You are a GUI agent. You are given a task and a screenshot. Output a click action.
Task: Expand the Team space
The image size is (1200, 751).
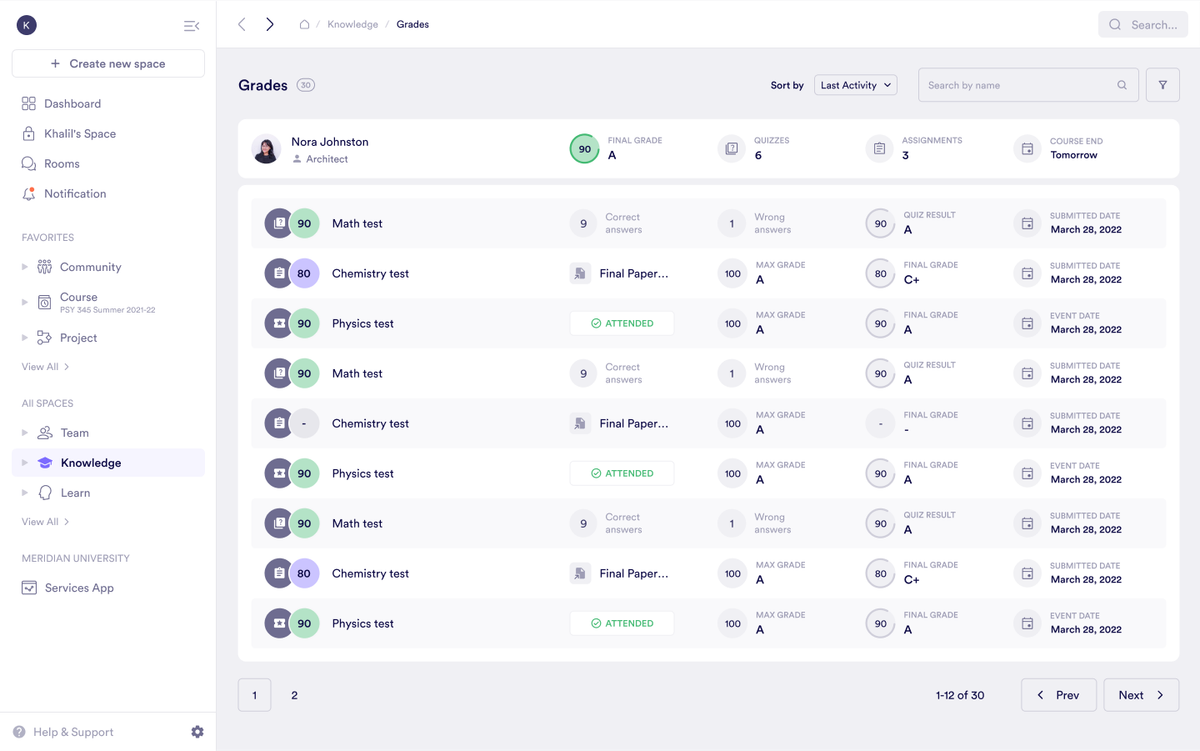click(25, 433)
